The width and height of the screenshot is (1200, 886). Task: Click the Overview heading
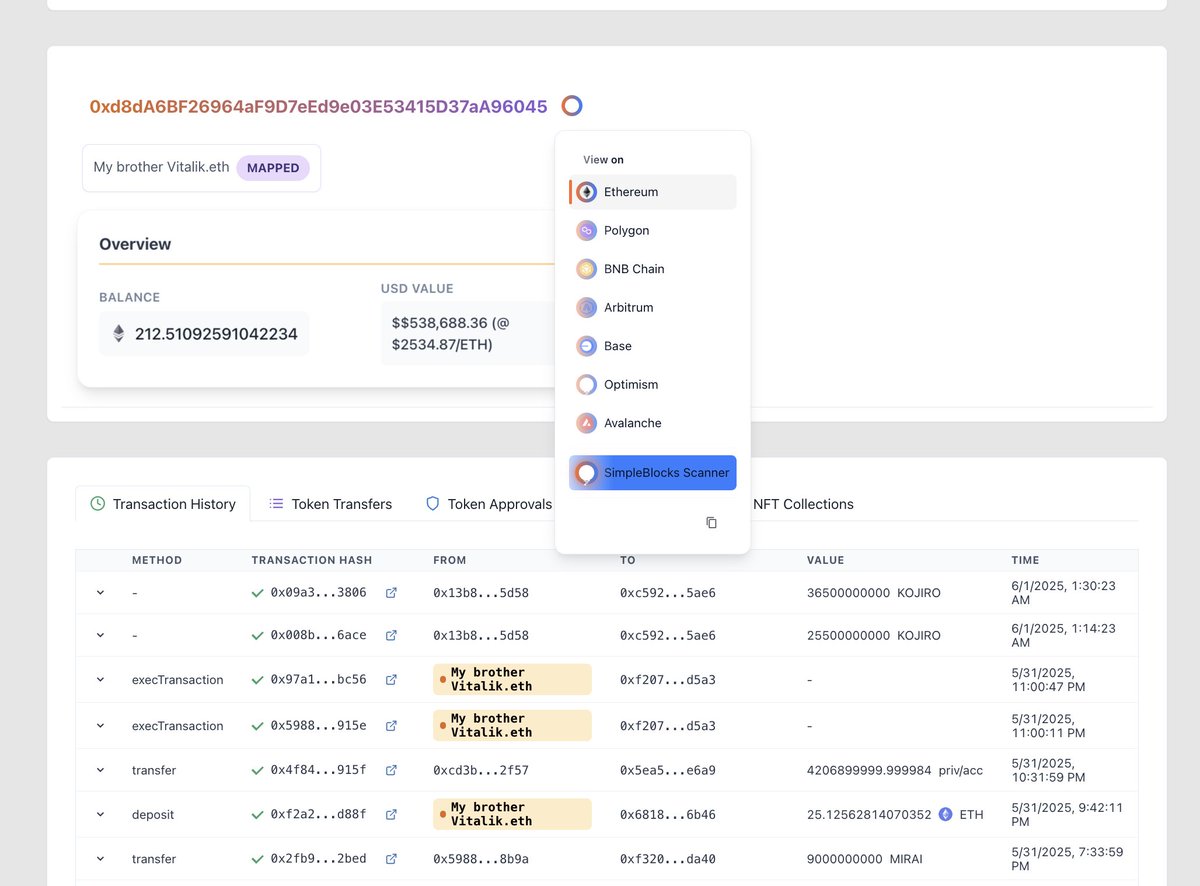point(135,244)
